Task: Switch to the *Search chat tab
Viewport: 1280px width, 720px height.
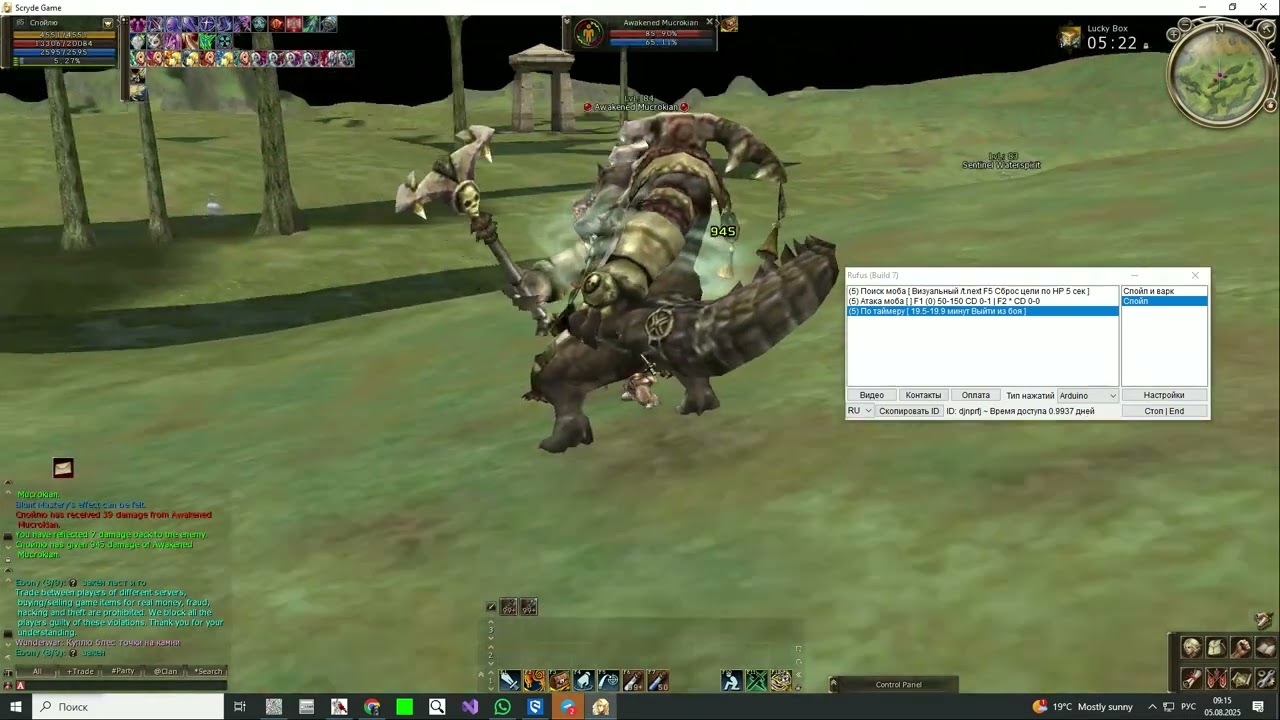Action: [x=207, y=671]
